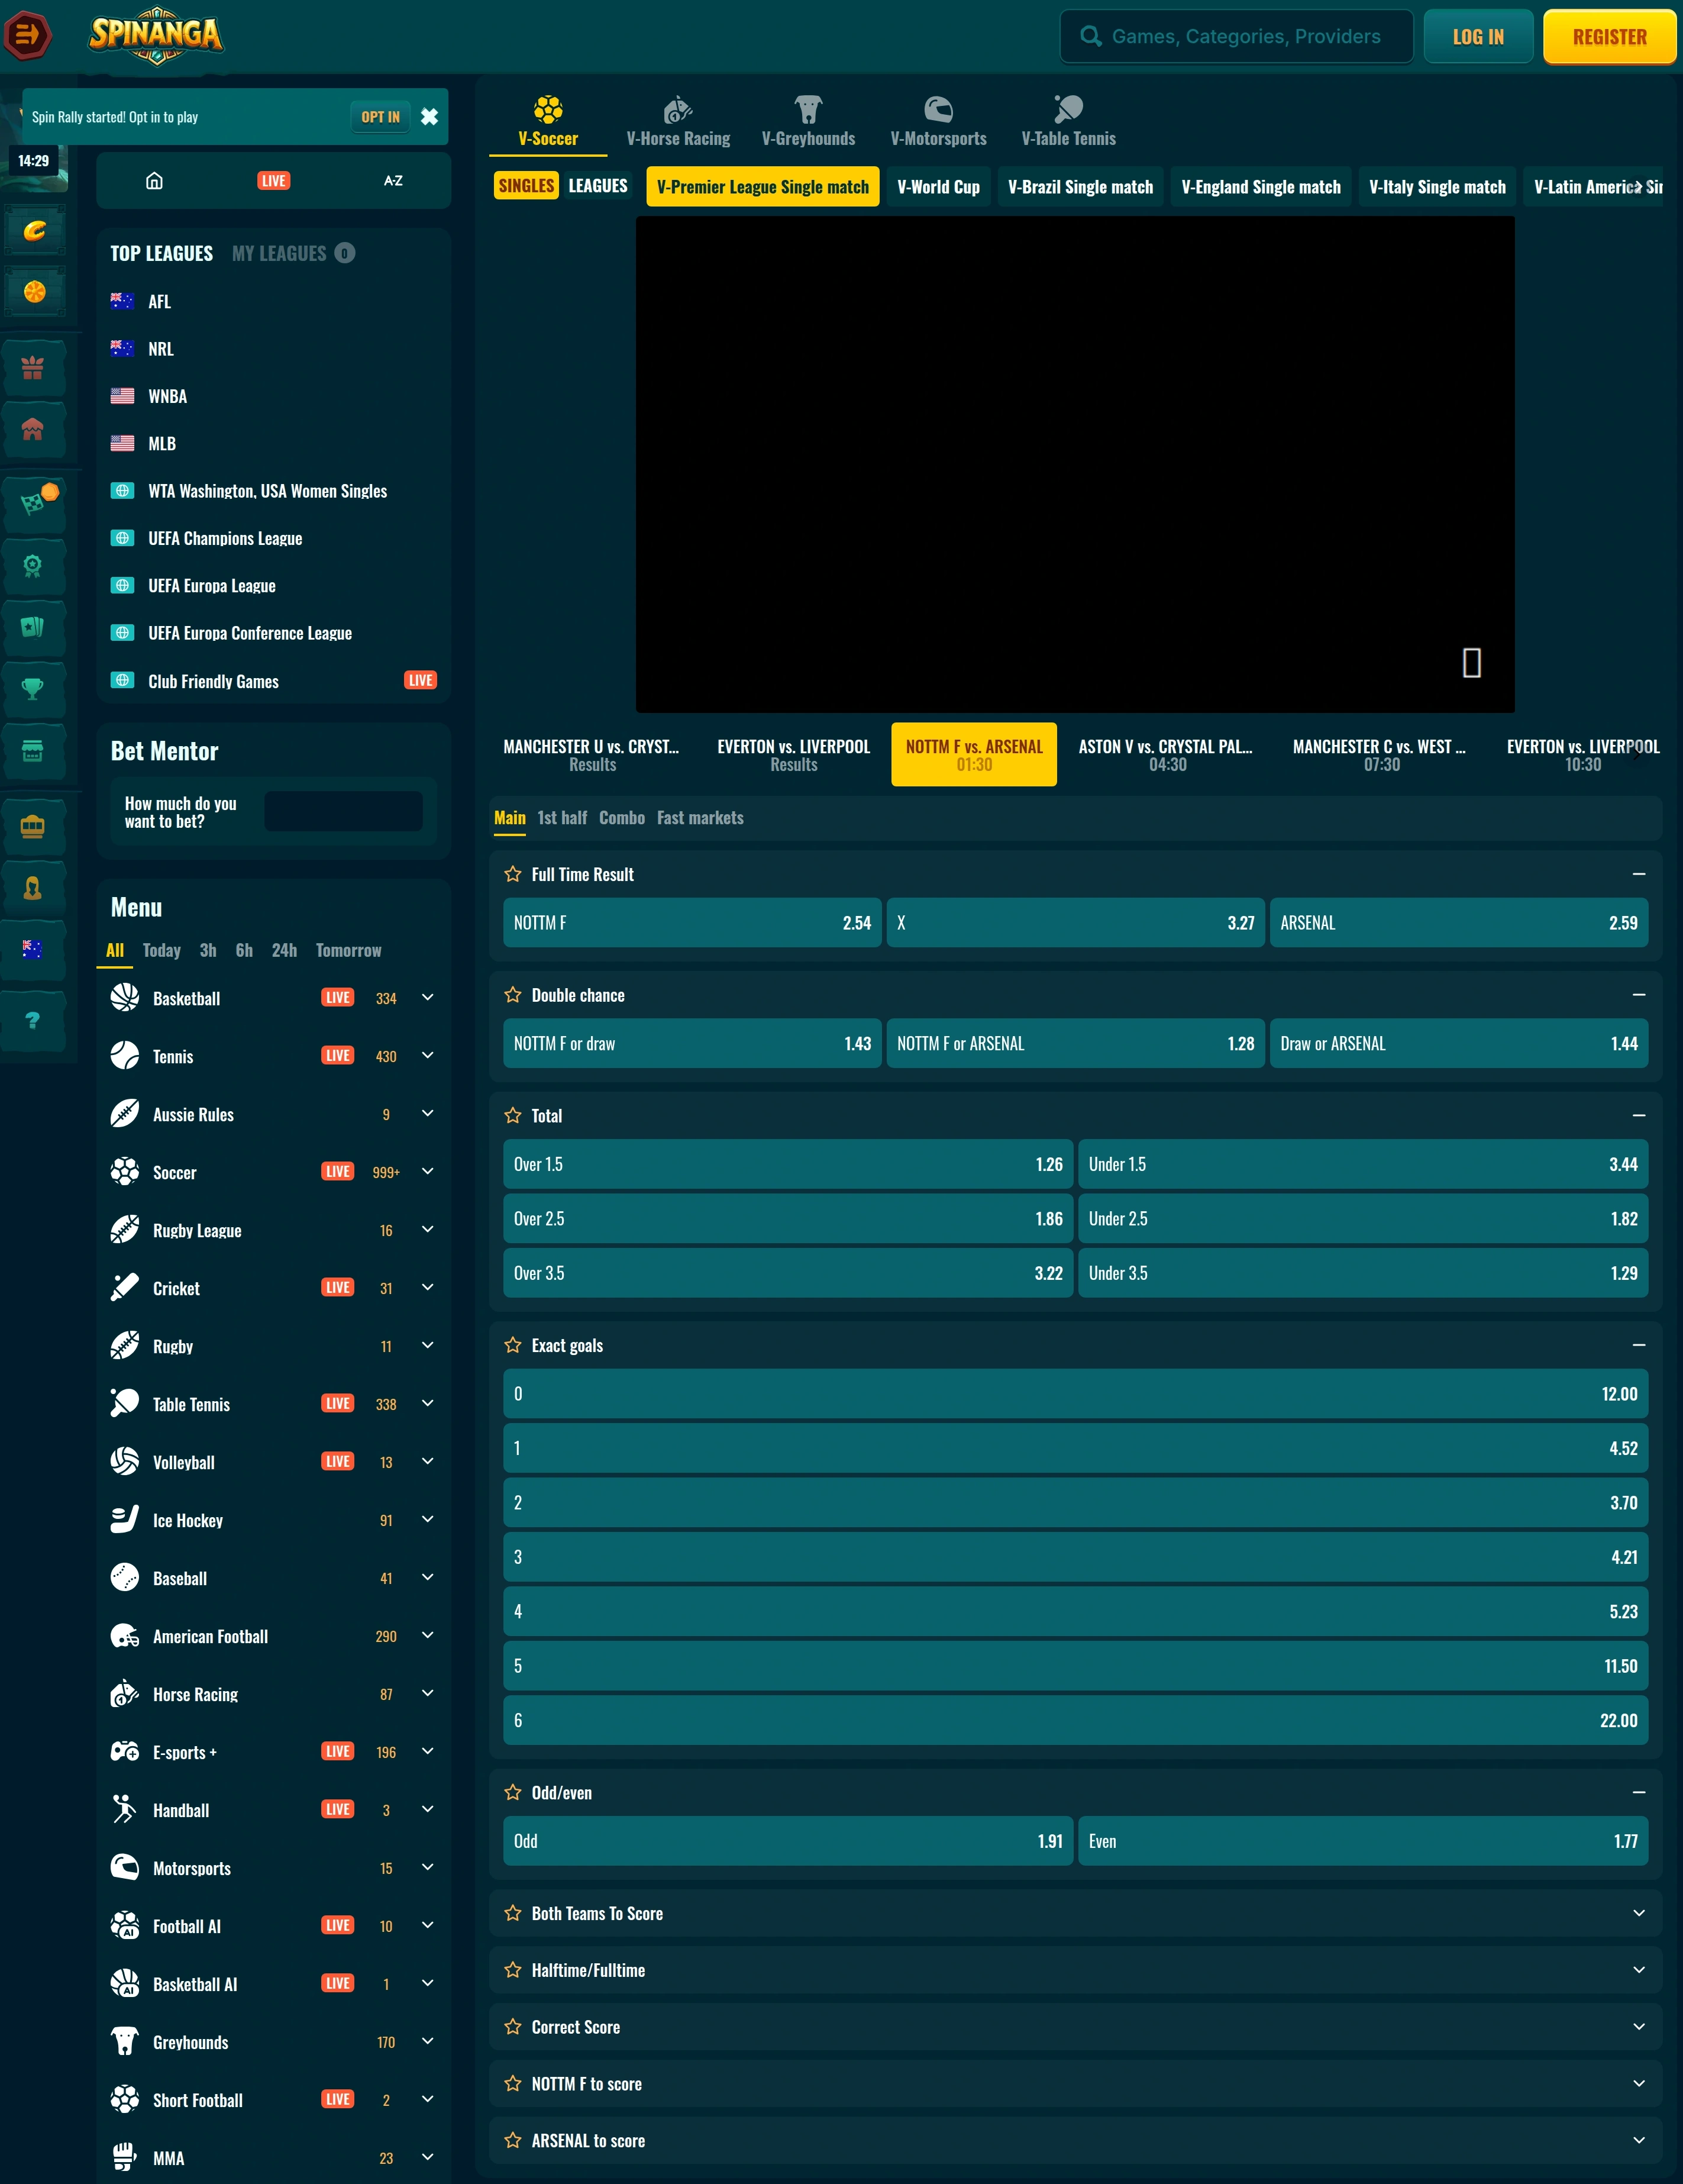Opt in to Spin Rally
The height and width of the screenshot is (2184, 1683).
380,117
